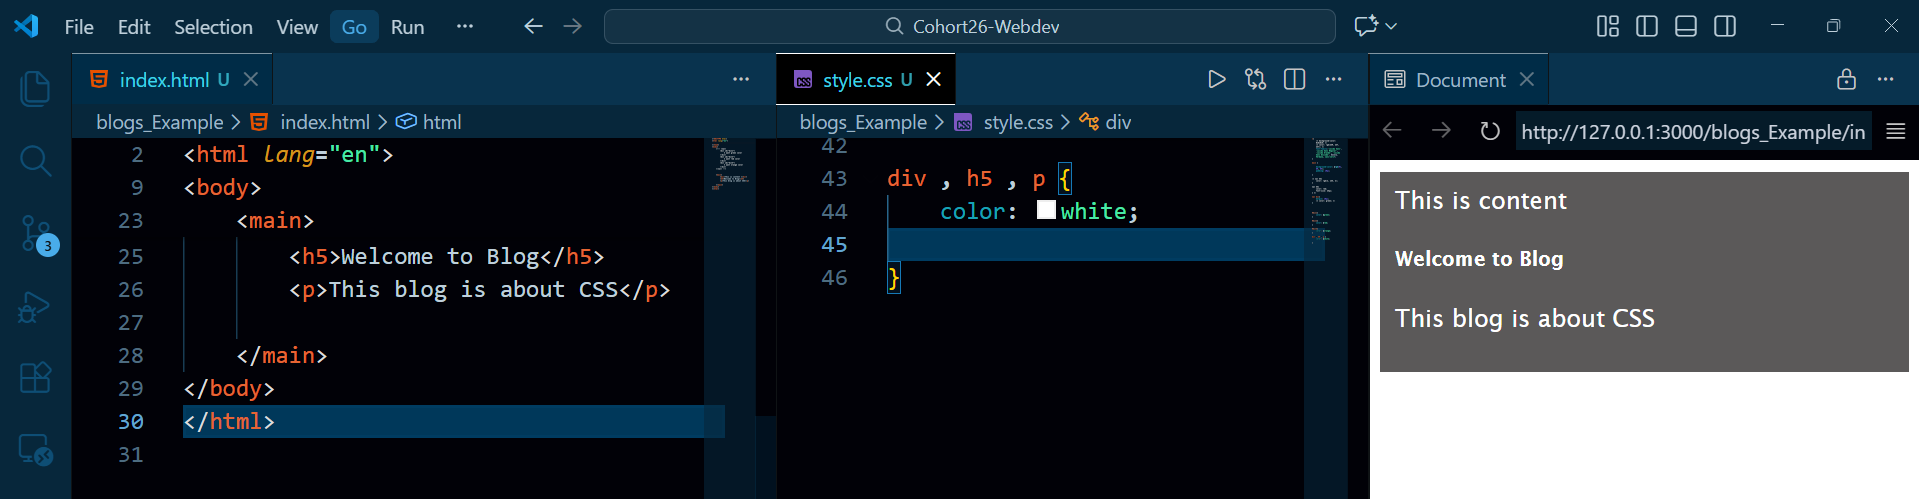This screenshot has width=1919, height=499.
Task: Click the html symbol breadcrumb
Action: (x=441, y=122)
